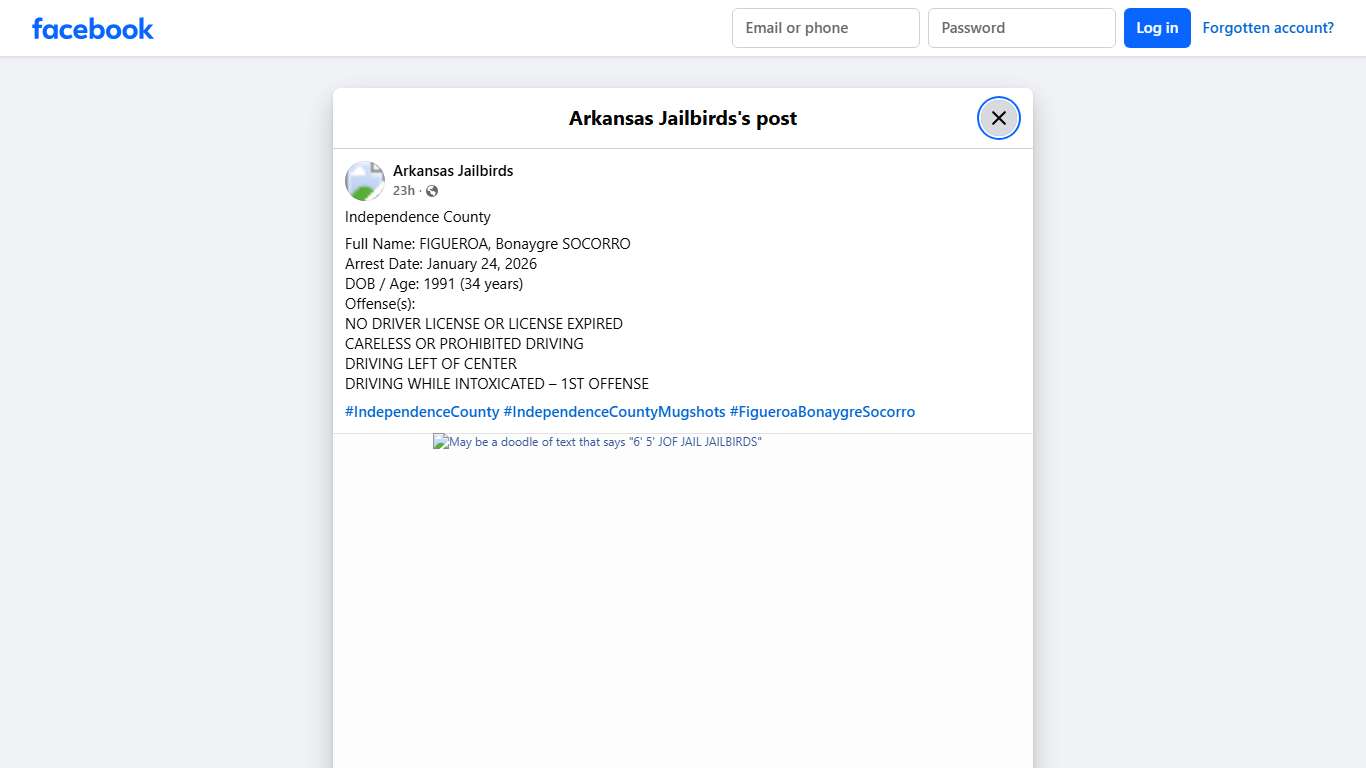
Task: Open the Arkansas Jailbirds page name link
Action: [452, 171]
